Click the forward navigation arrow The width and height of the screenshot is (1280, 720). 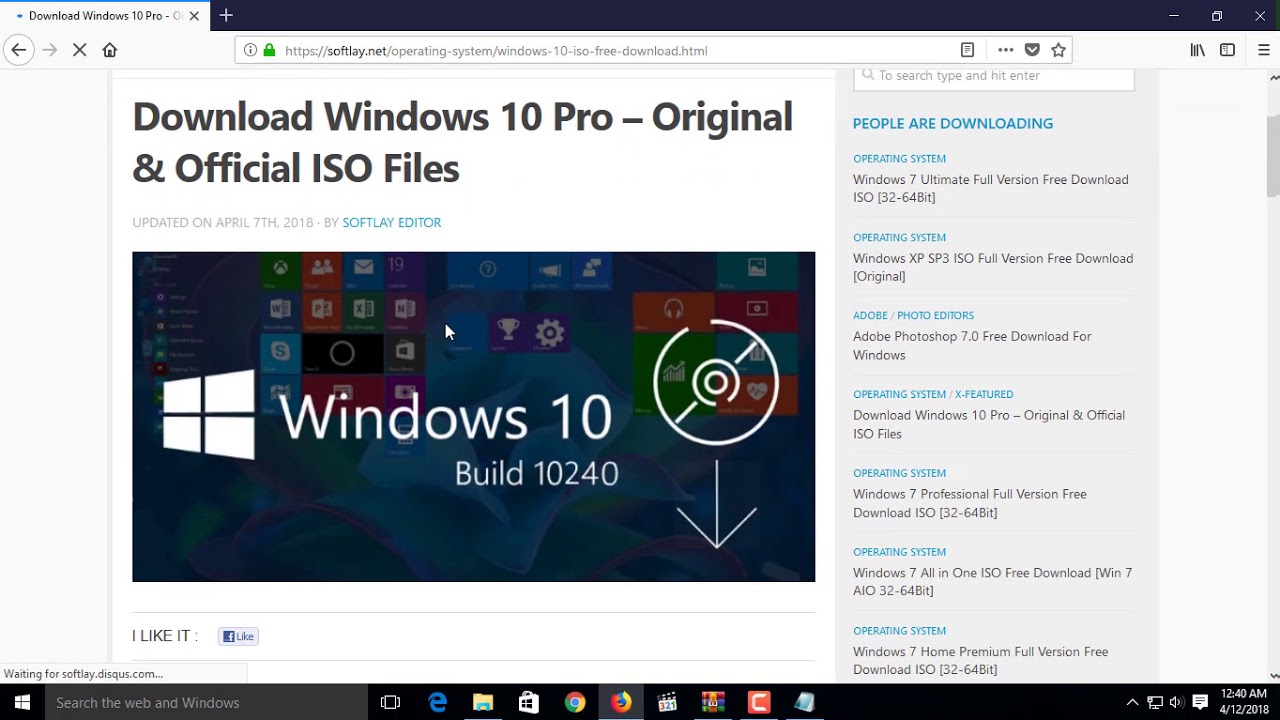pos(50,50)
